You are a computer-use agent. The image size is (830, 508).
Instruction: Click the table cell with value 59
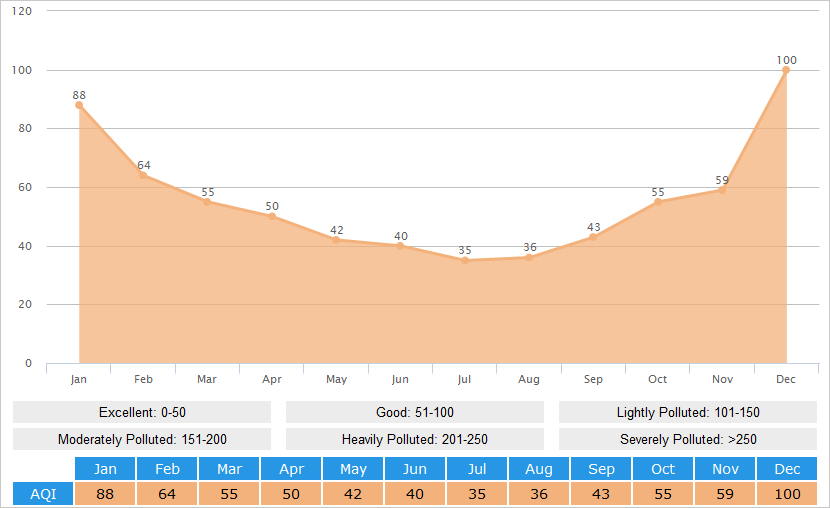[x=725, y=494]
